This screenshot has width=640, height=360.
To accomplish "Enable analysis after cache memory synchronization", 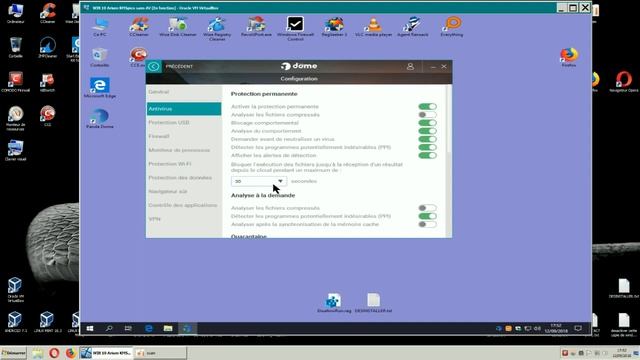I will click(x=427, y=224).
